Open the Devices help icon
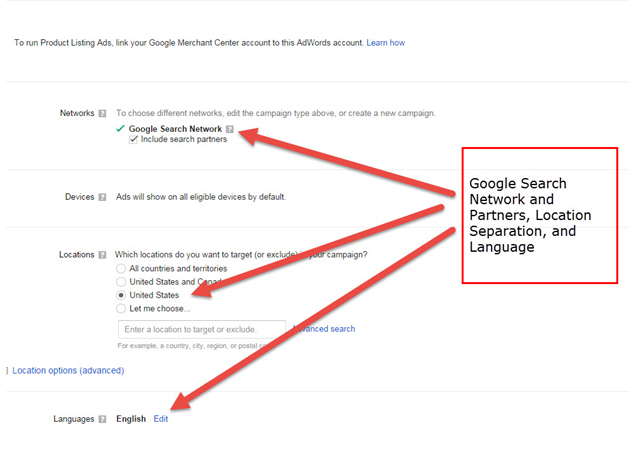The height and width of the screenshot is (455, 633). (102, 197)
